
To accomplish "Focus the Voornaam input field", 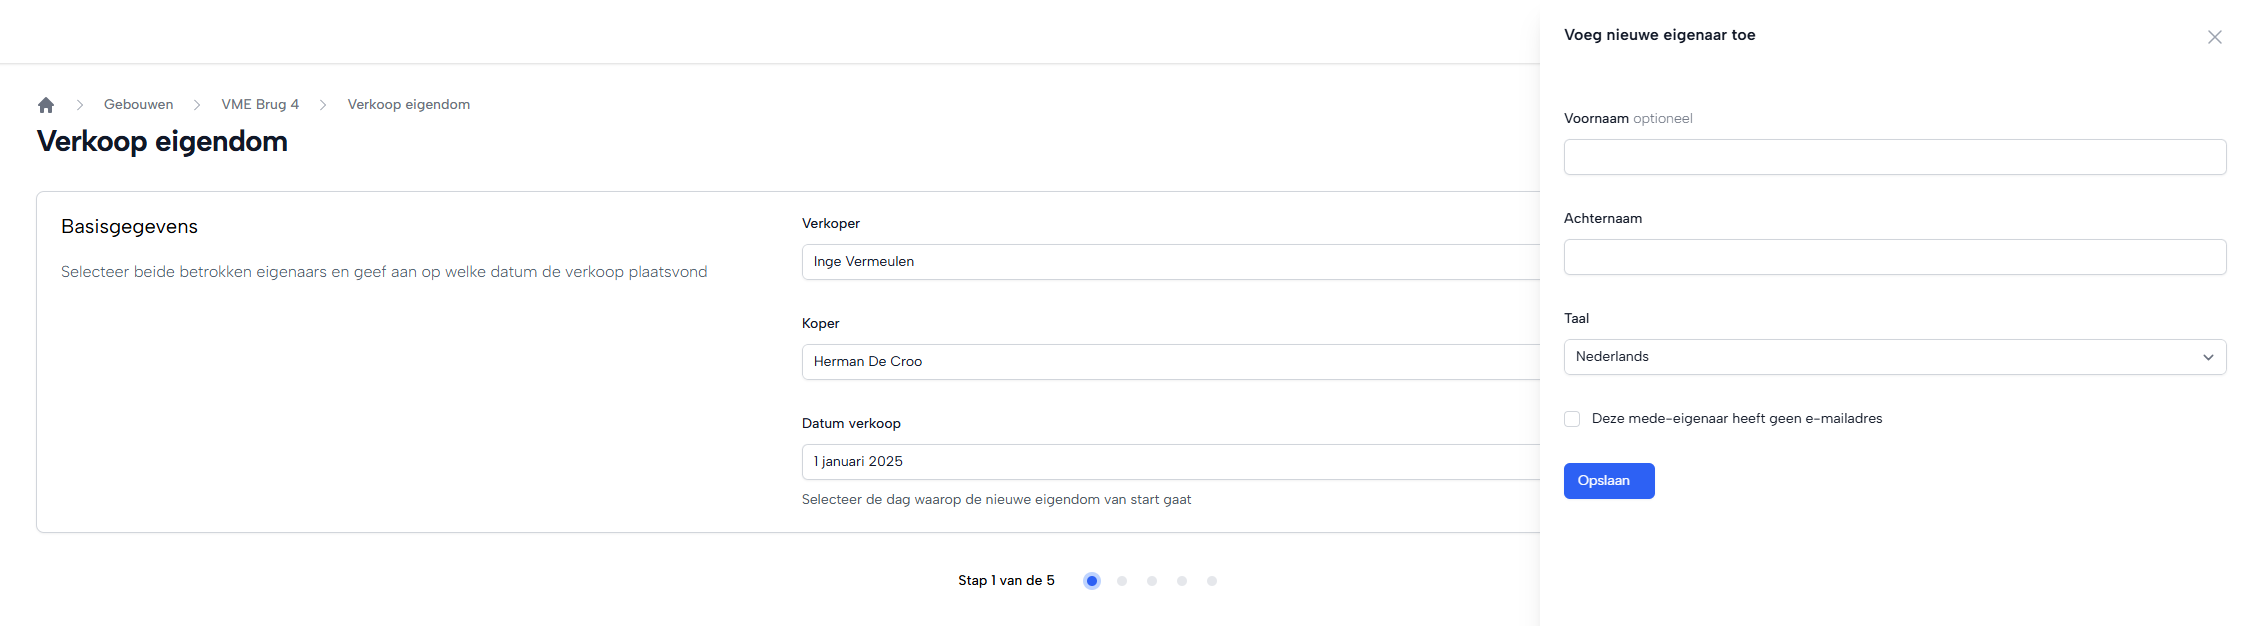I will [1894, 157].
